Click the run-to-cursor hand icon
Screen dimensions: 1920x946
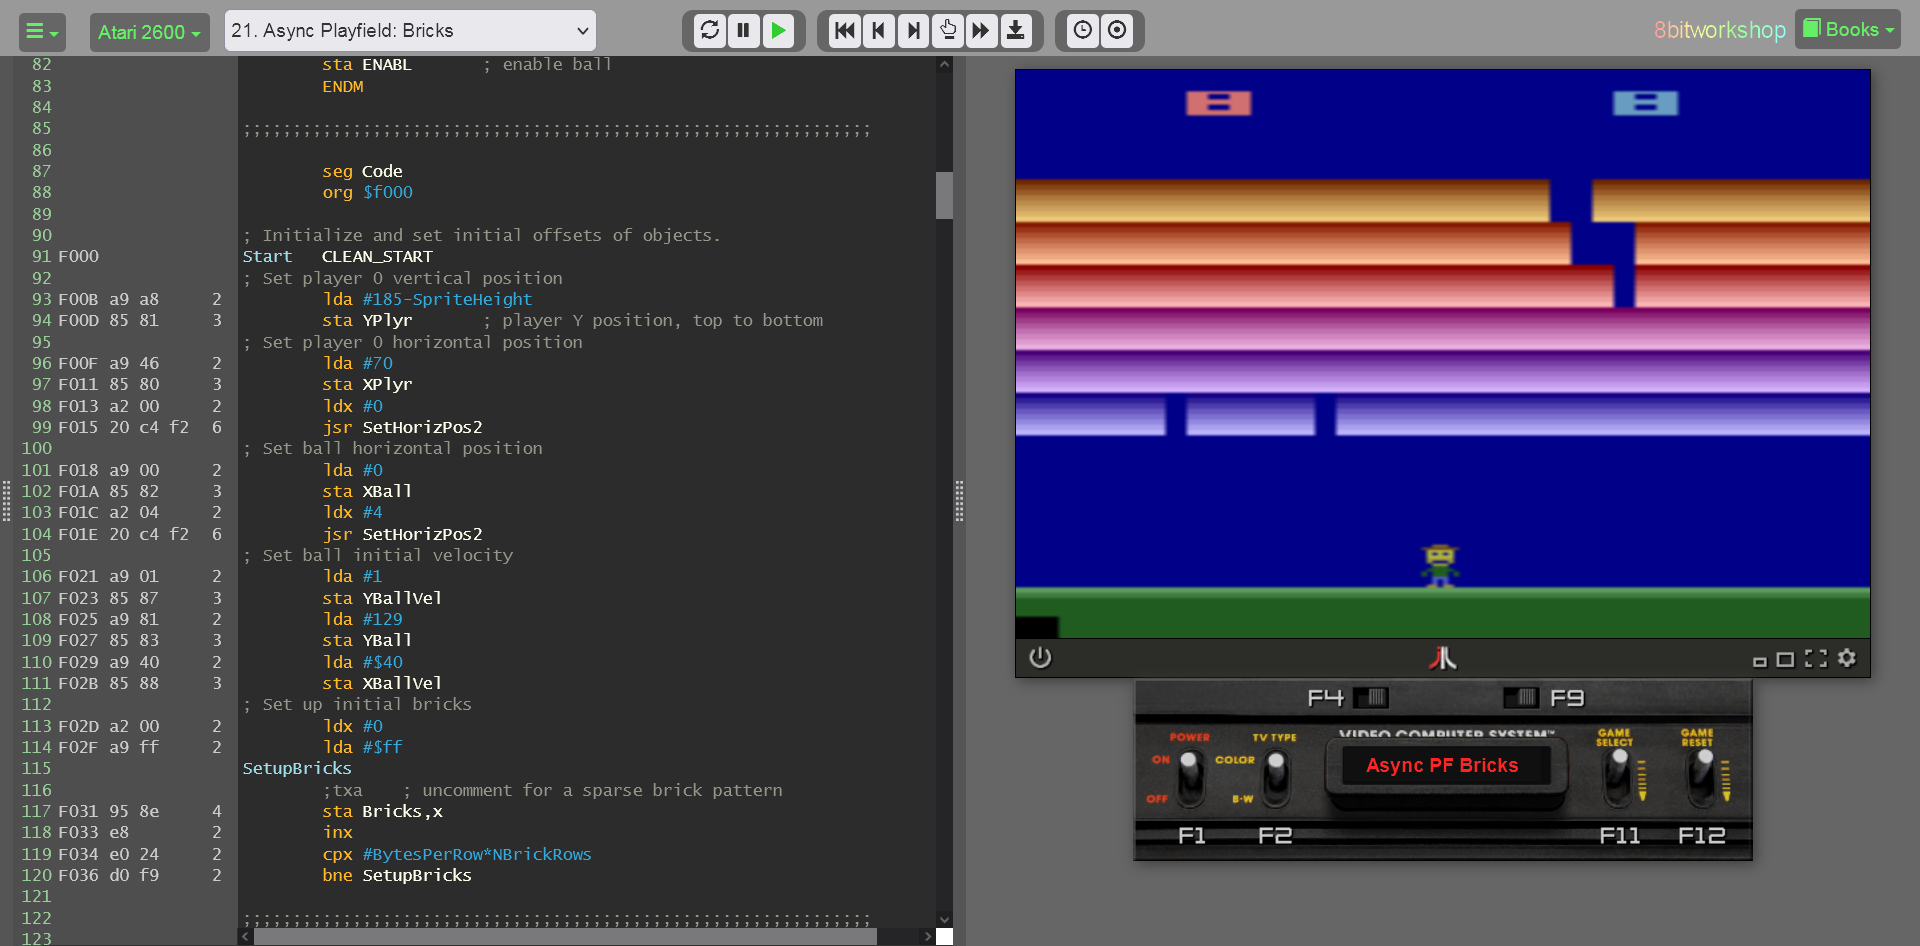click(947, 30)
